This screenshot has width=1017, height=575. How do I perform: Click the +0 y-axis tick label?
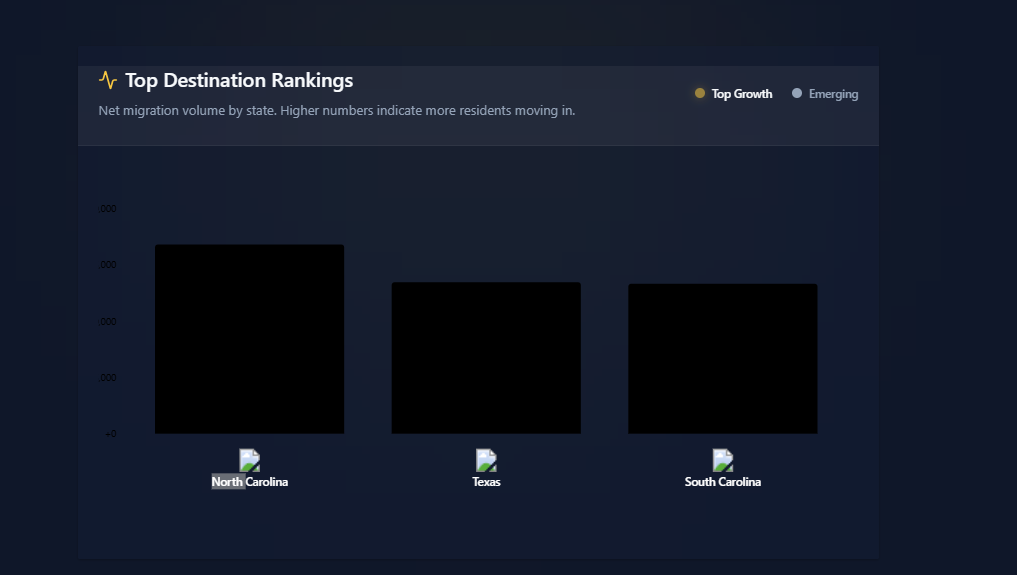click(x=110, y=434)
